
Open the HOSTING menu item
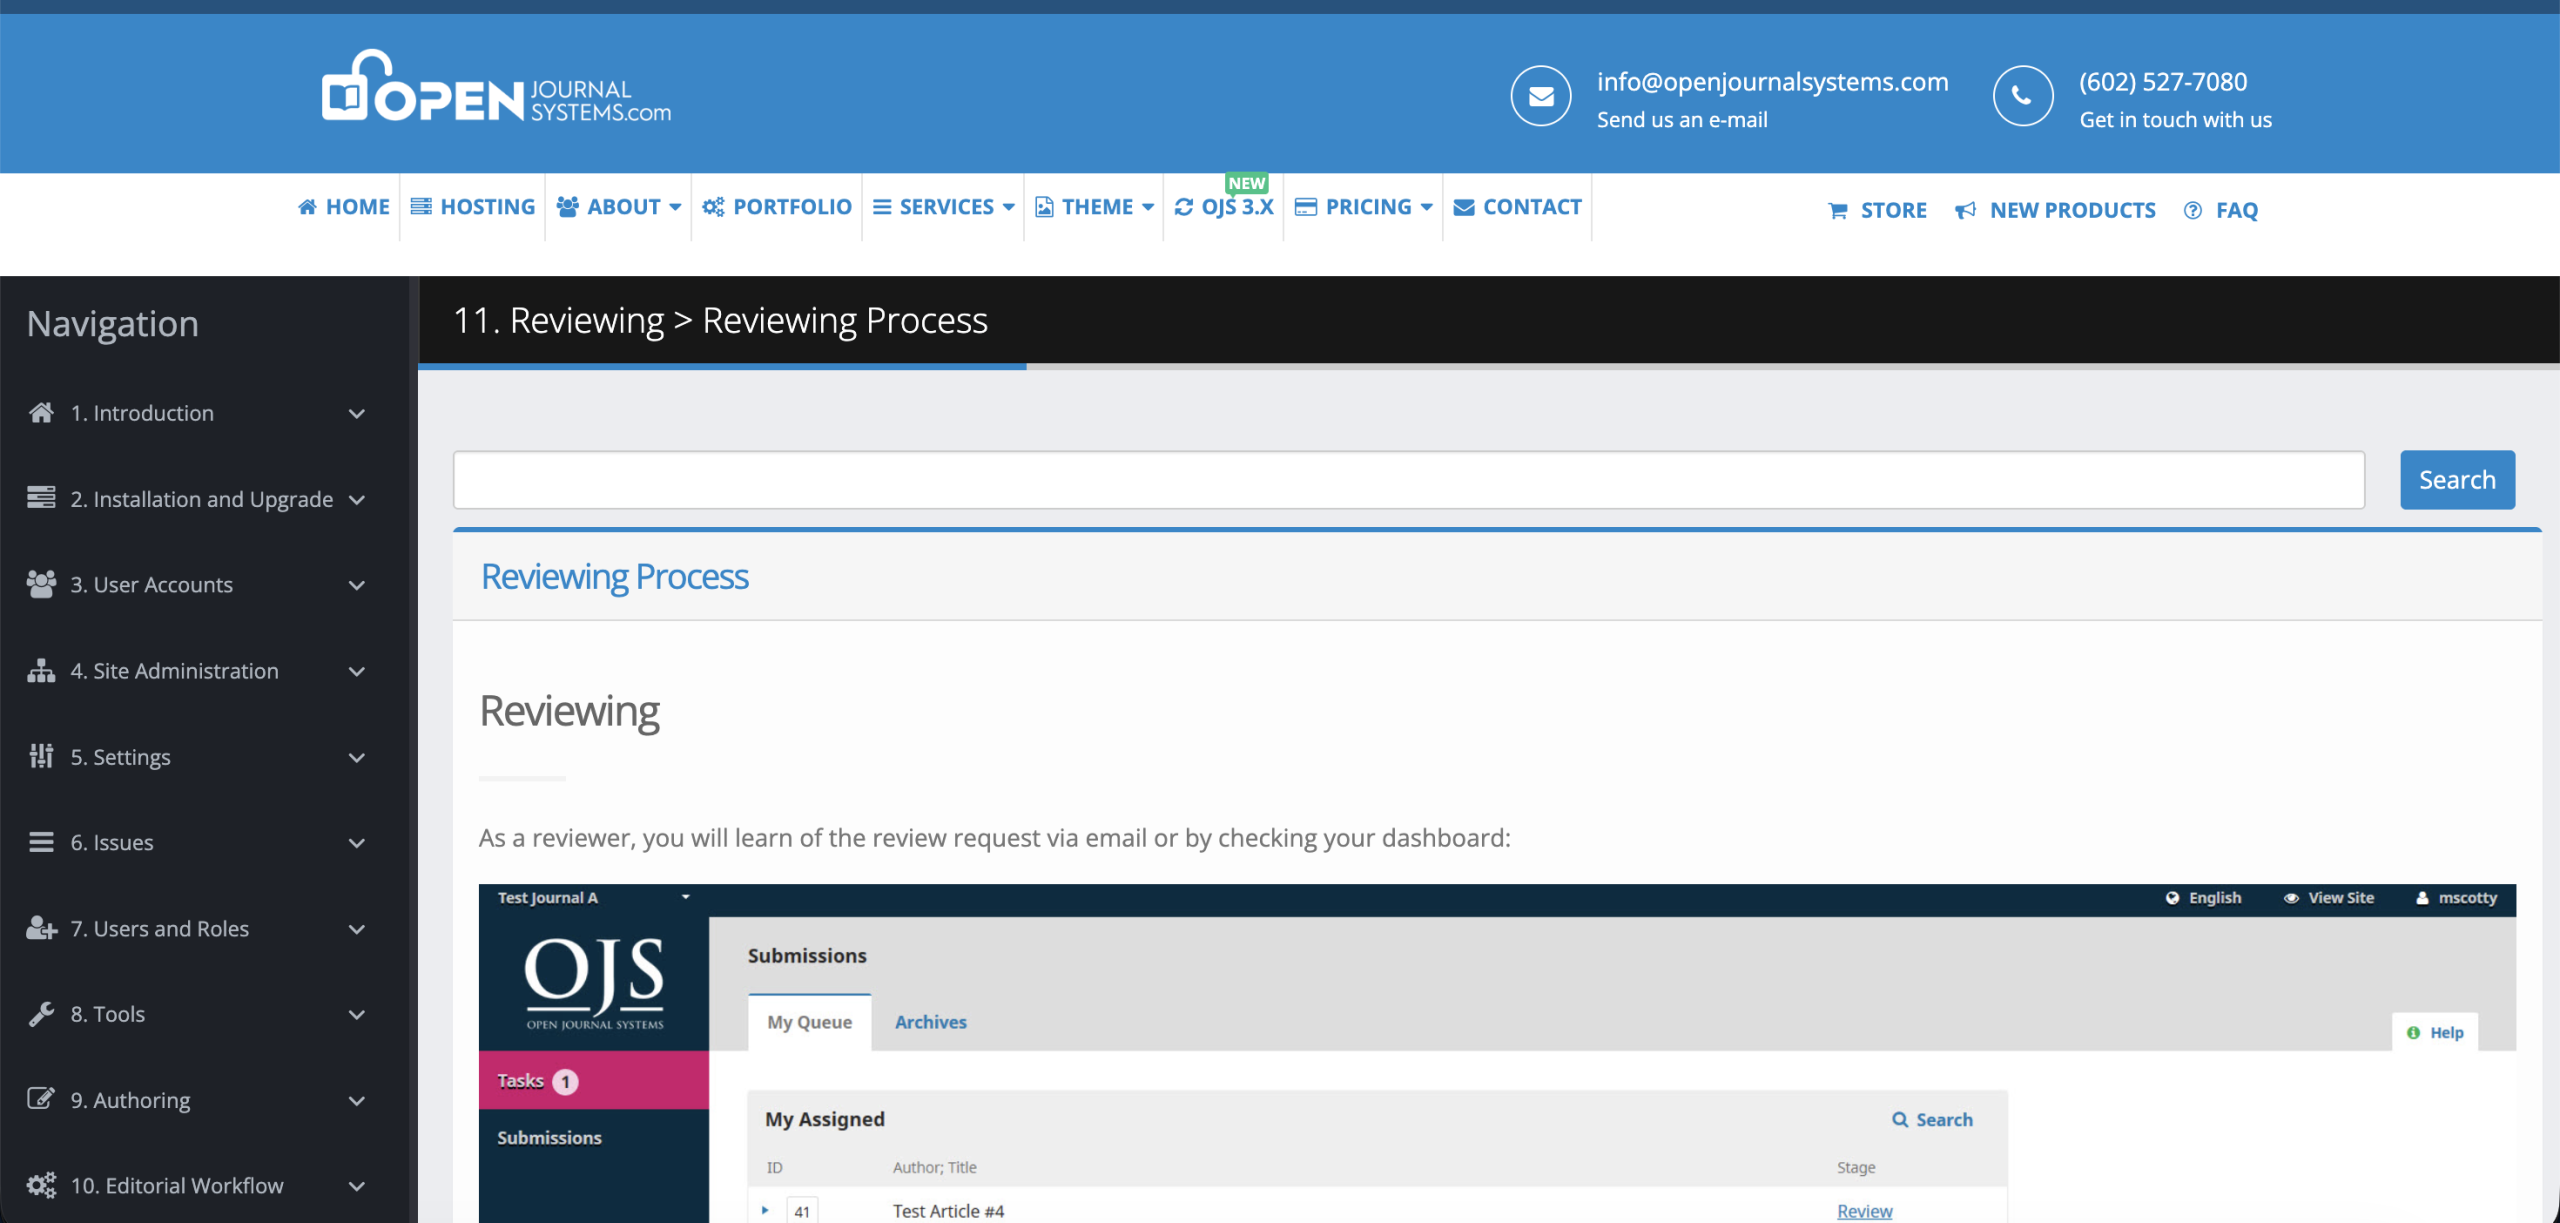[473, 207]
